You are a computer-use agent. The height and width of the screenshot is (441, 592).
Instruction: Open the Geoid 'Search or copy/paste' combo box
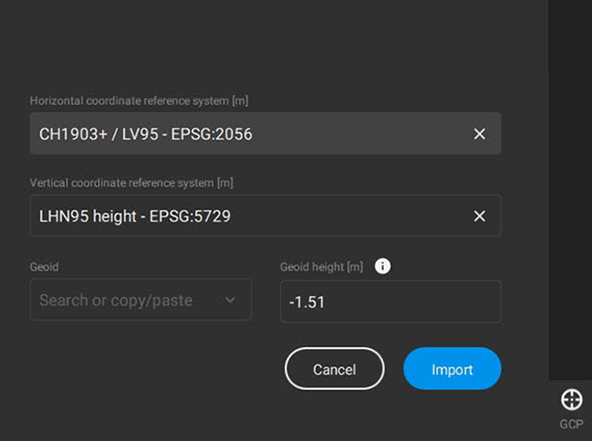point(141,300)
